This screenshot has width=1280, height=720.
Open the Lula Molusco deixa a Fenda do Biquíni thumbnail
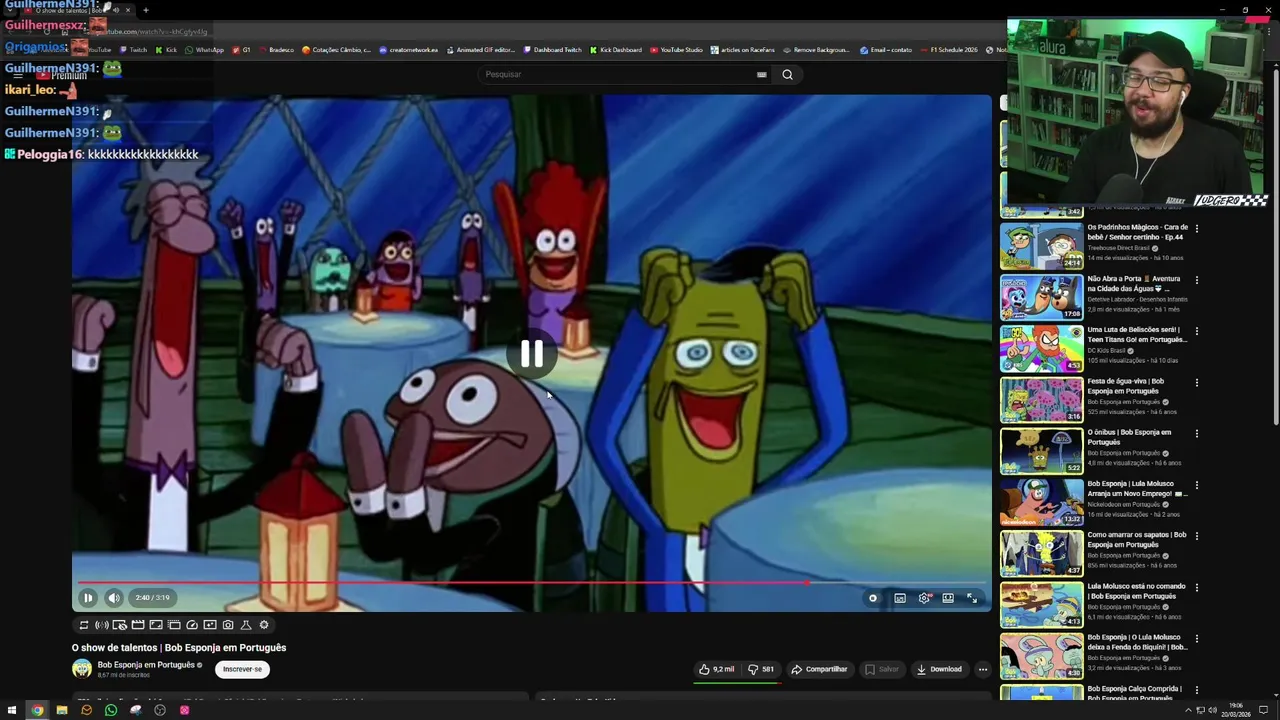1041,655
